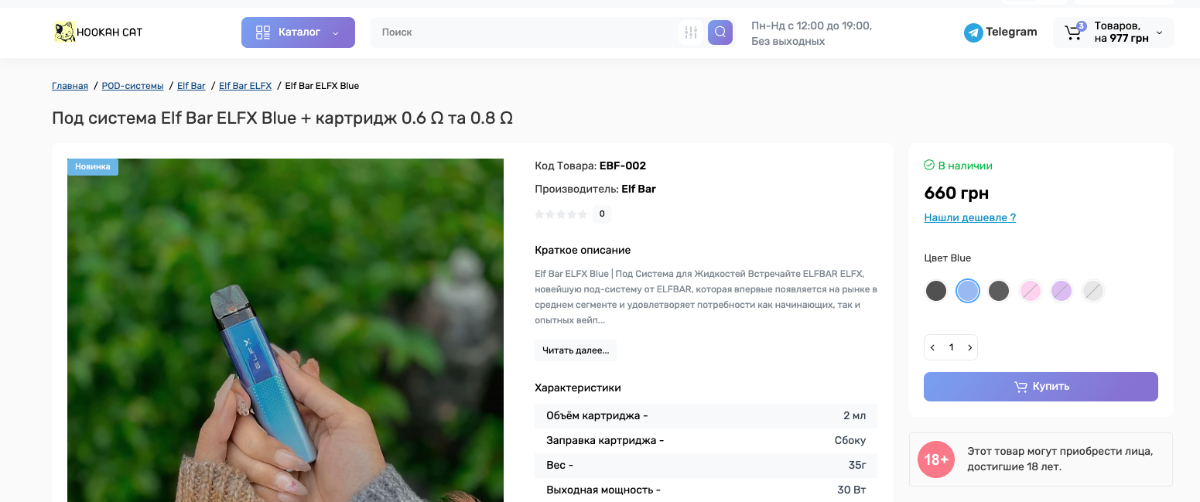Increase quantity with right arrow

[970, 348]
